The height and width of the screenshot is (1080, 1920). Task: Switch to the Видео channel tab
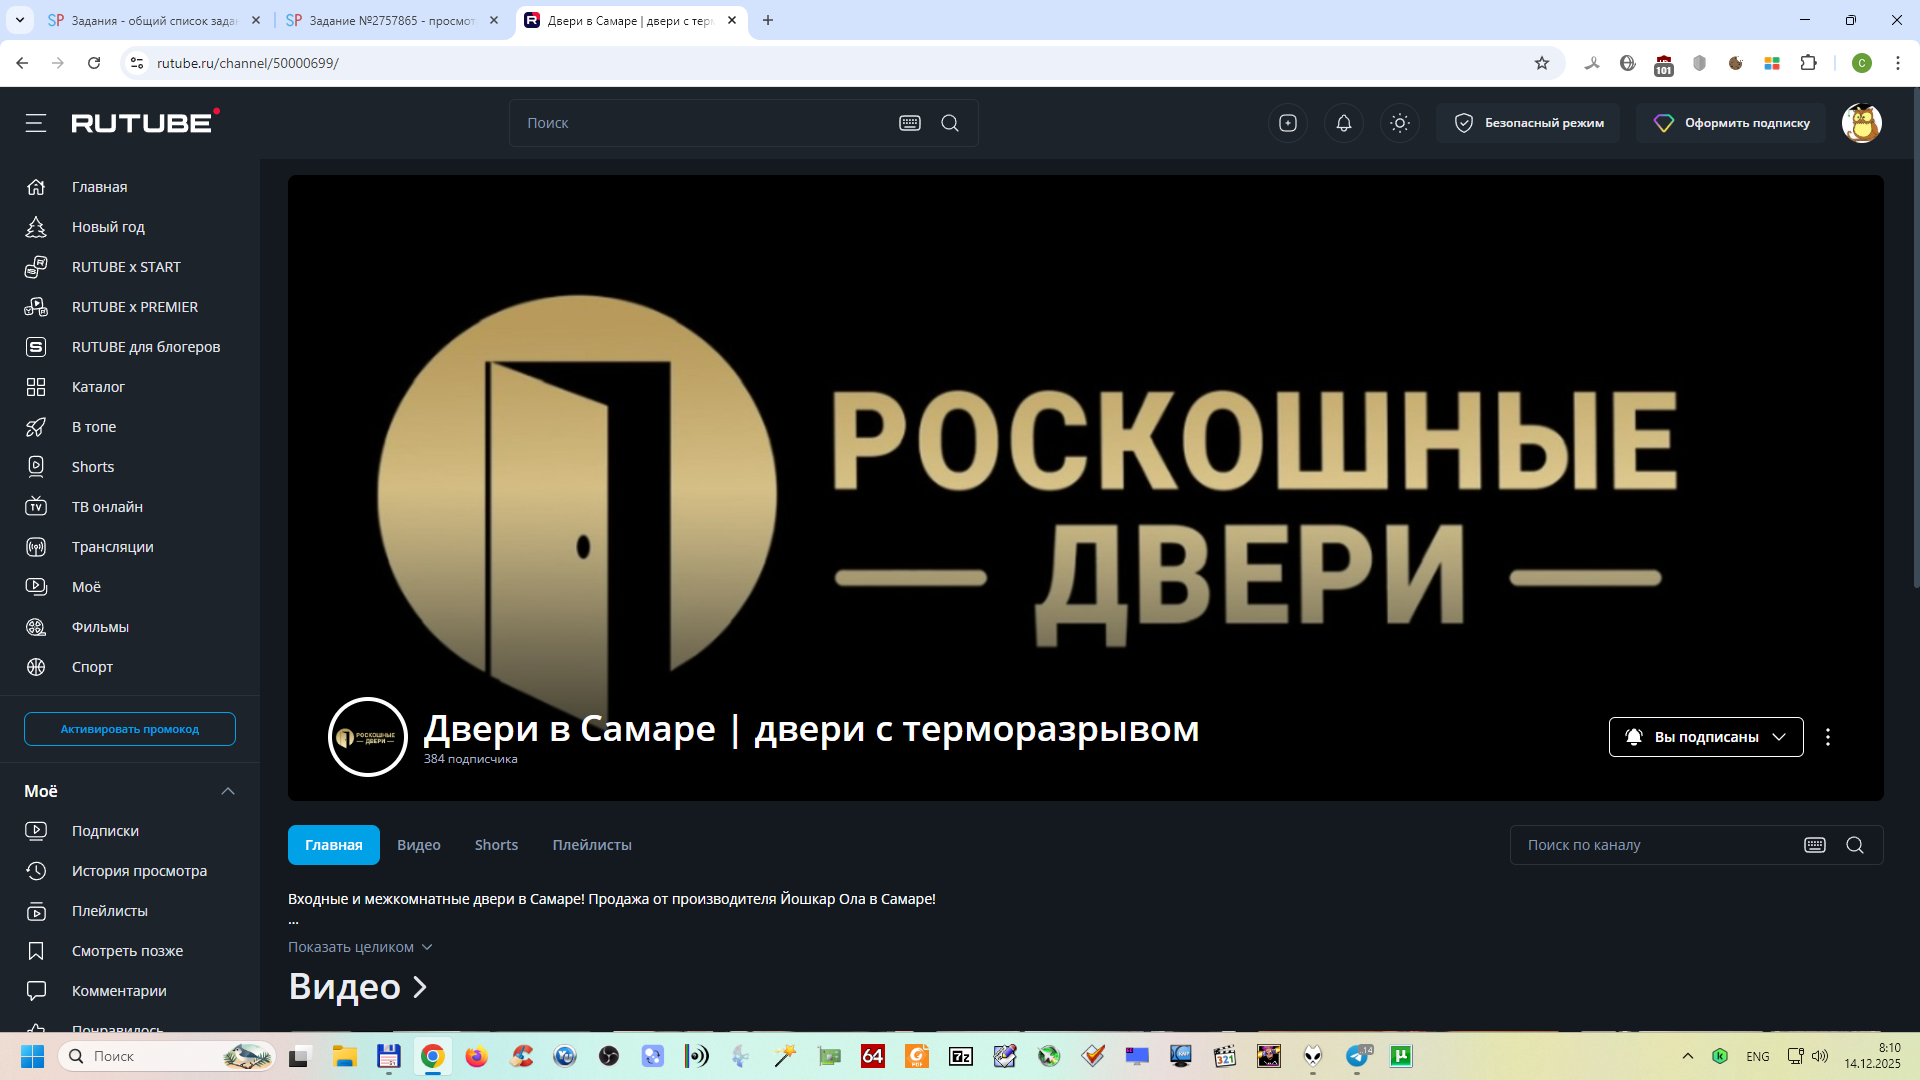pos(418,845)
